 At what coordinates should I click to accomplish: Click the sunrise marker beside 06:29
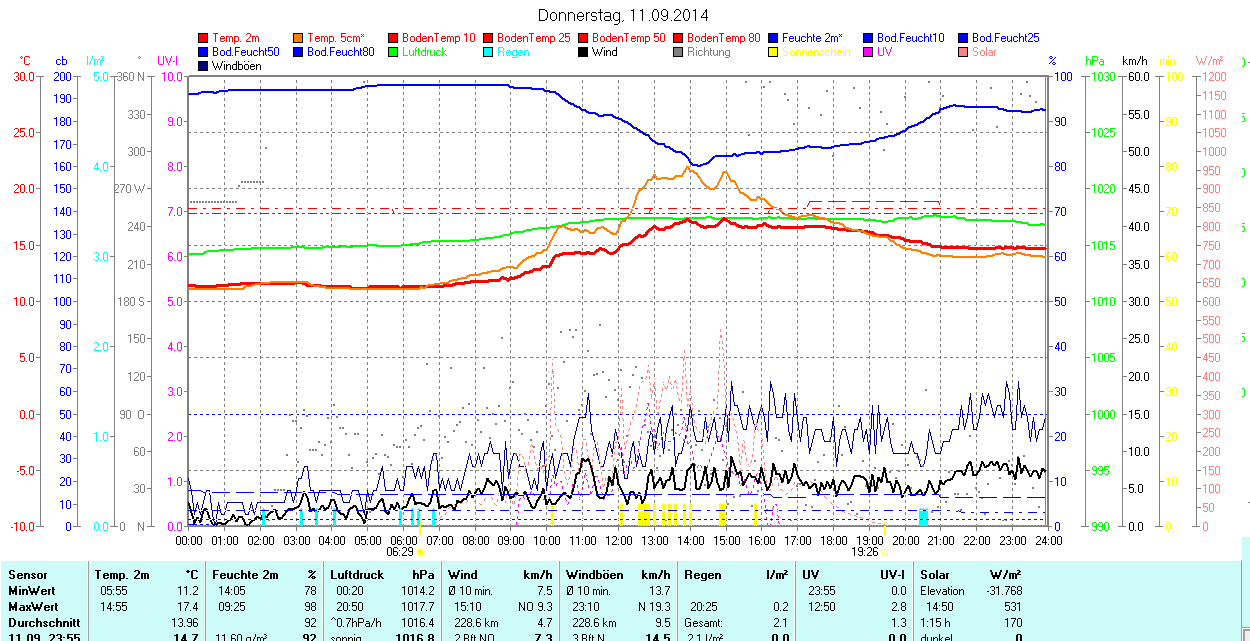tap(421, 551)
